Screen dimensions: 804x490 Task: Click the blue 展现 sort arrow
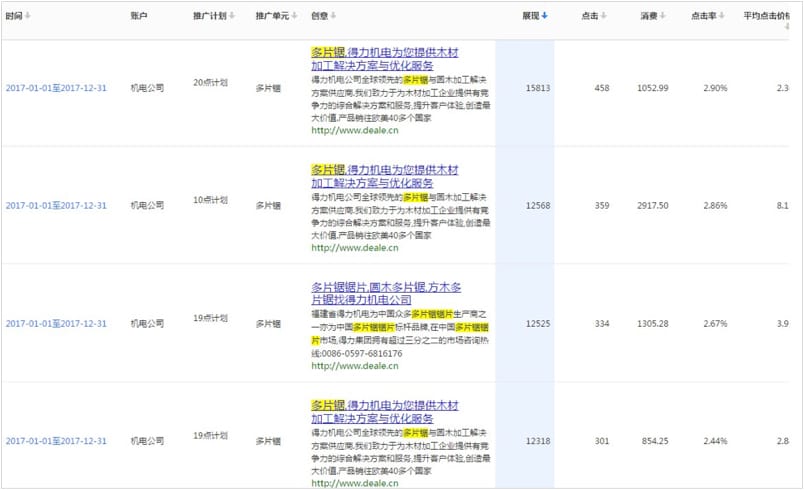(x=545, y=16)
